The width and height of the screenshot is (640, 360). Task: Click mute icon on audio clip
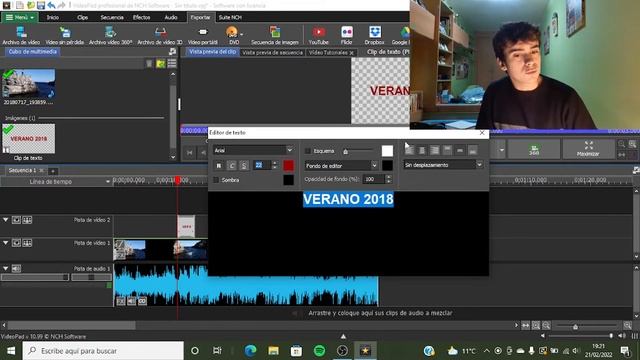(x=131, y=301)
